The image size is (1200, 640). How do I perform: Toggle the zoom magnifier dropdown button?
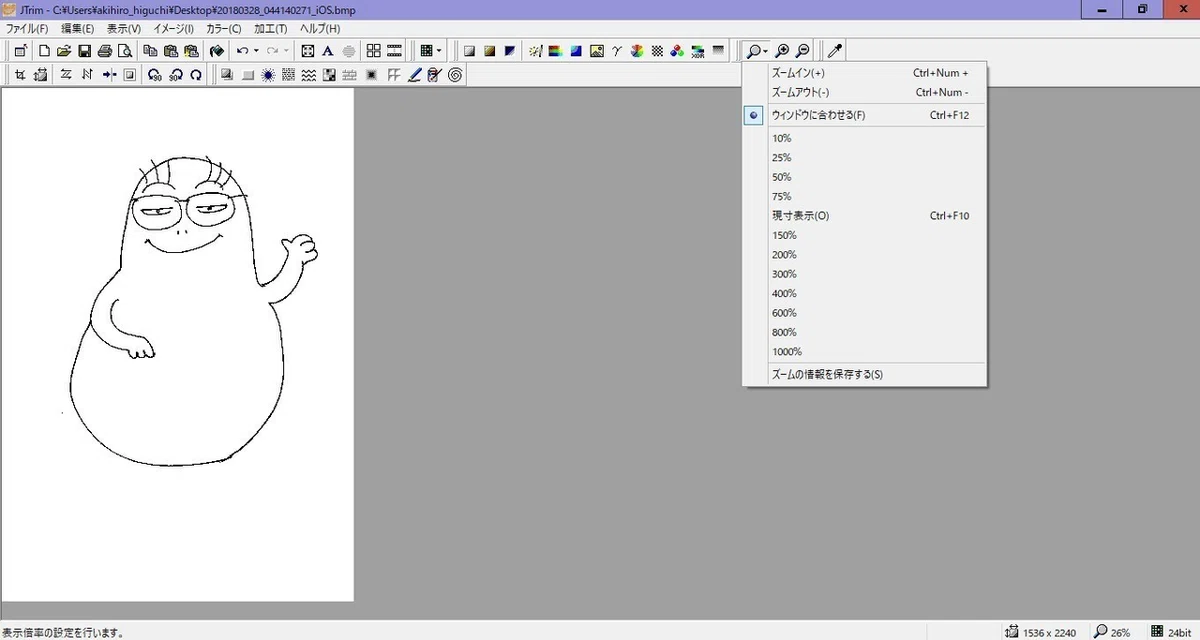[757, 51]
